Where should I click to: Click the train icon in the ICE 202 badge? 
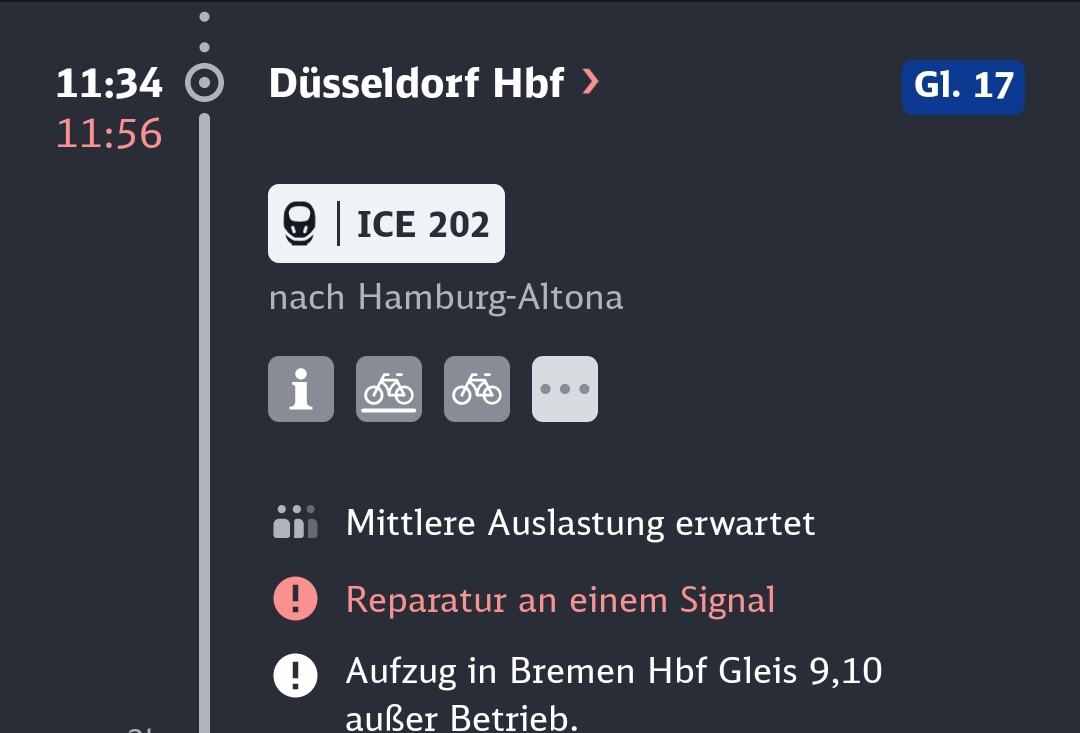300,224
